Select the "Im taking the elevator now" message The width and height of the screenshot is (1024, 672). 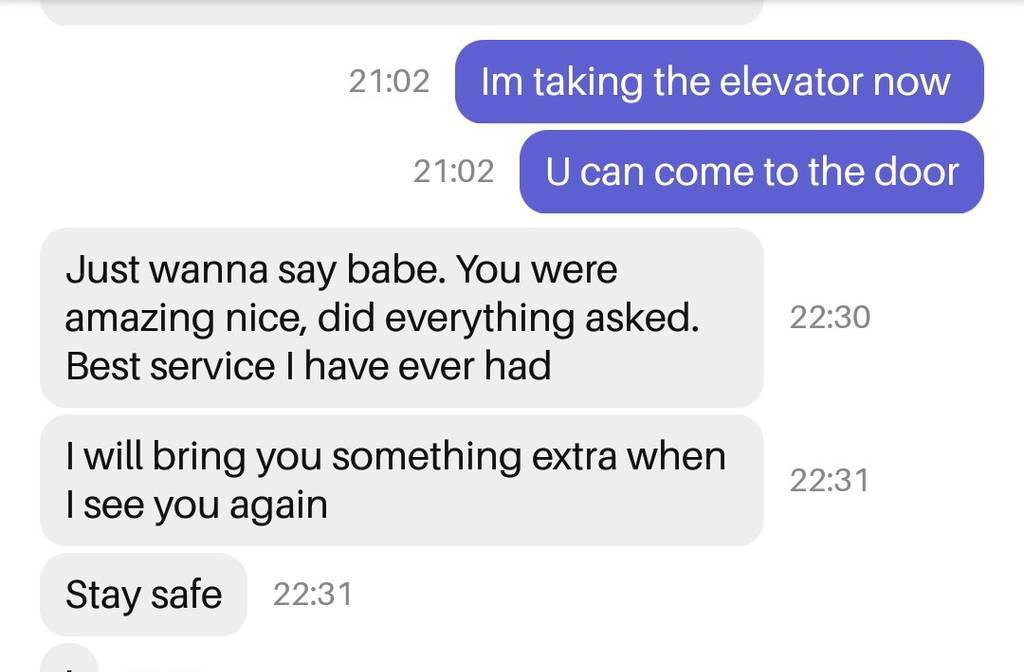point(719,82)
